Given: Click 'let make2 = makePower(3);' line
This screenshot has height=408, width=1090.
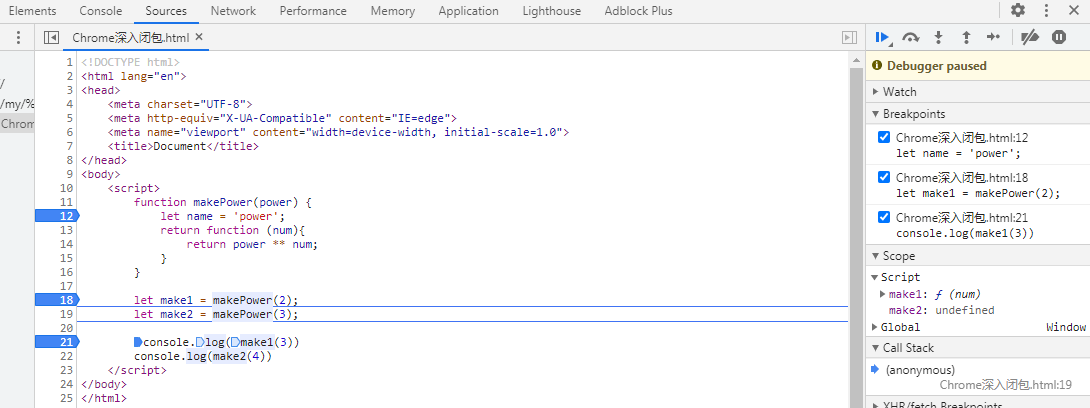Looking at the screenshot, I should point(216,314).
